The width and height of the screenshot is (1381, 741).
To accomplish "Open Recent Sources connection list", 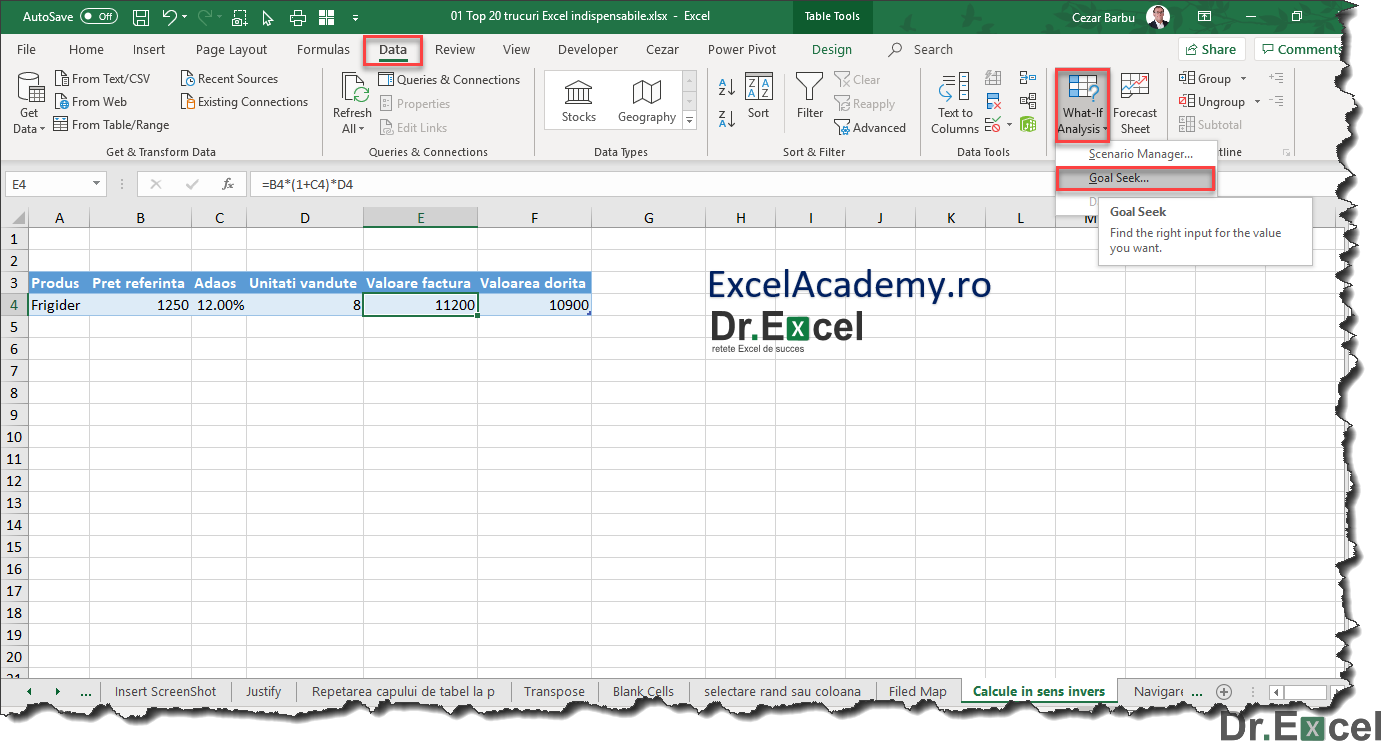I will tap(230, 78).
